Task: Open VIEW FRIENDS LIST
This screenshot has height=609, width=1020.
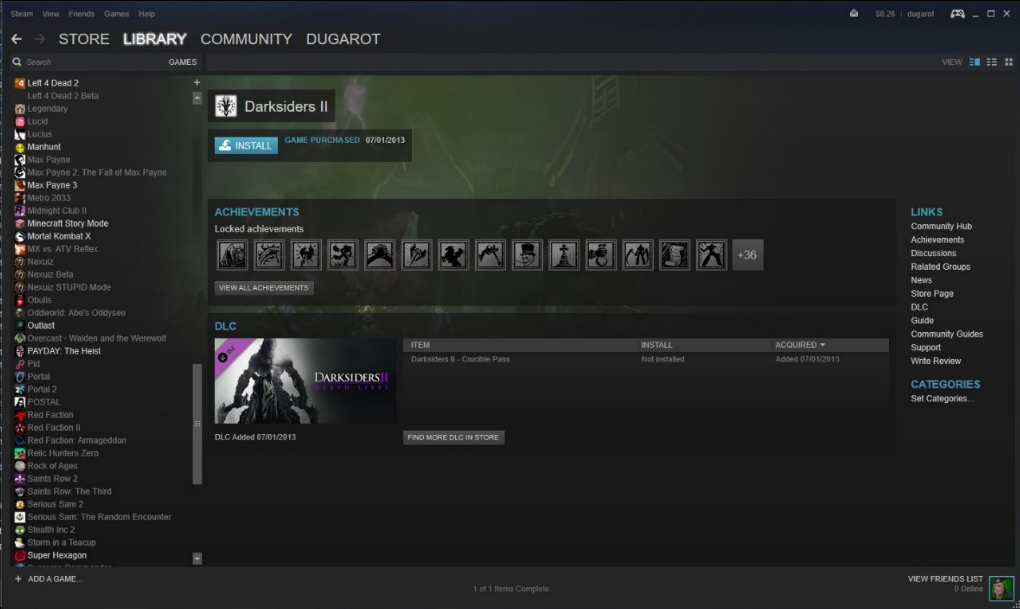Action: (x=945, y=578)
